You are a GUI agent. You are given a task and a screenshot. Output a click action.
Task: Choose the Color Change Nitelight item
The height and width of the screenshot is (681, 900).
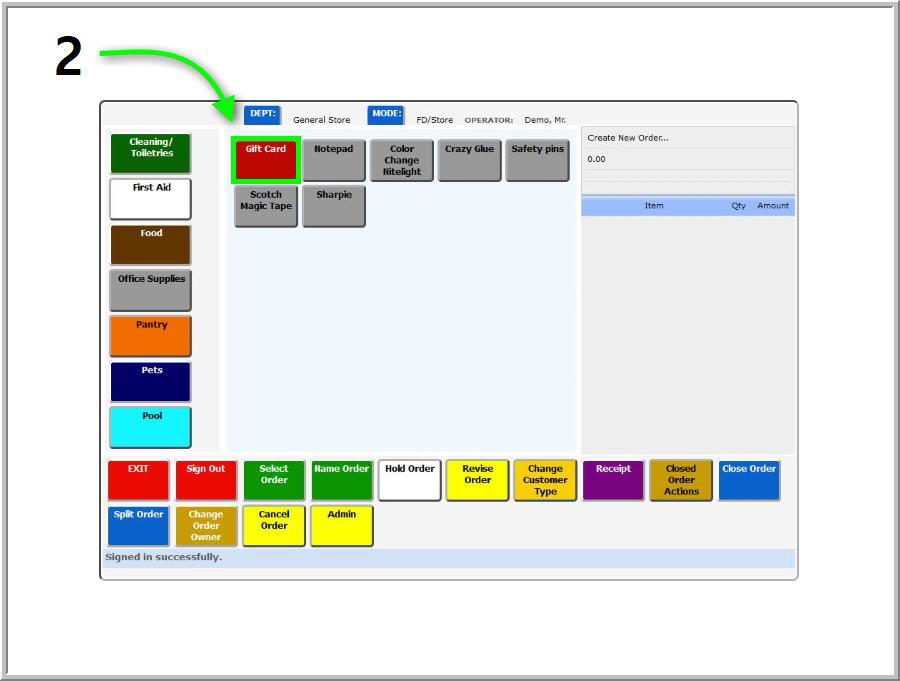402,160
